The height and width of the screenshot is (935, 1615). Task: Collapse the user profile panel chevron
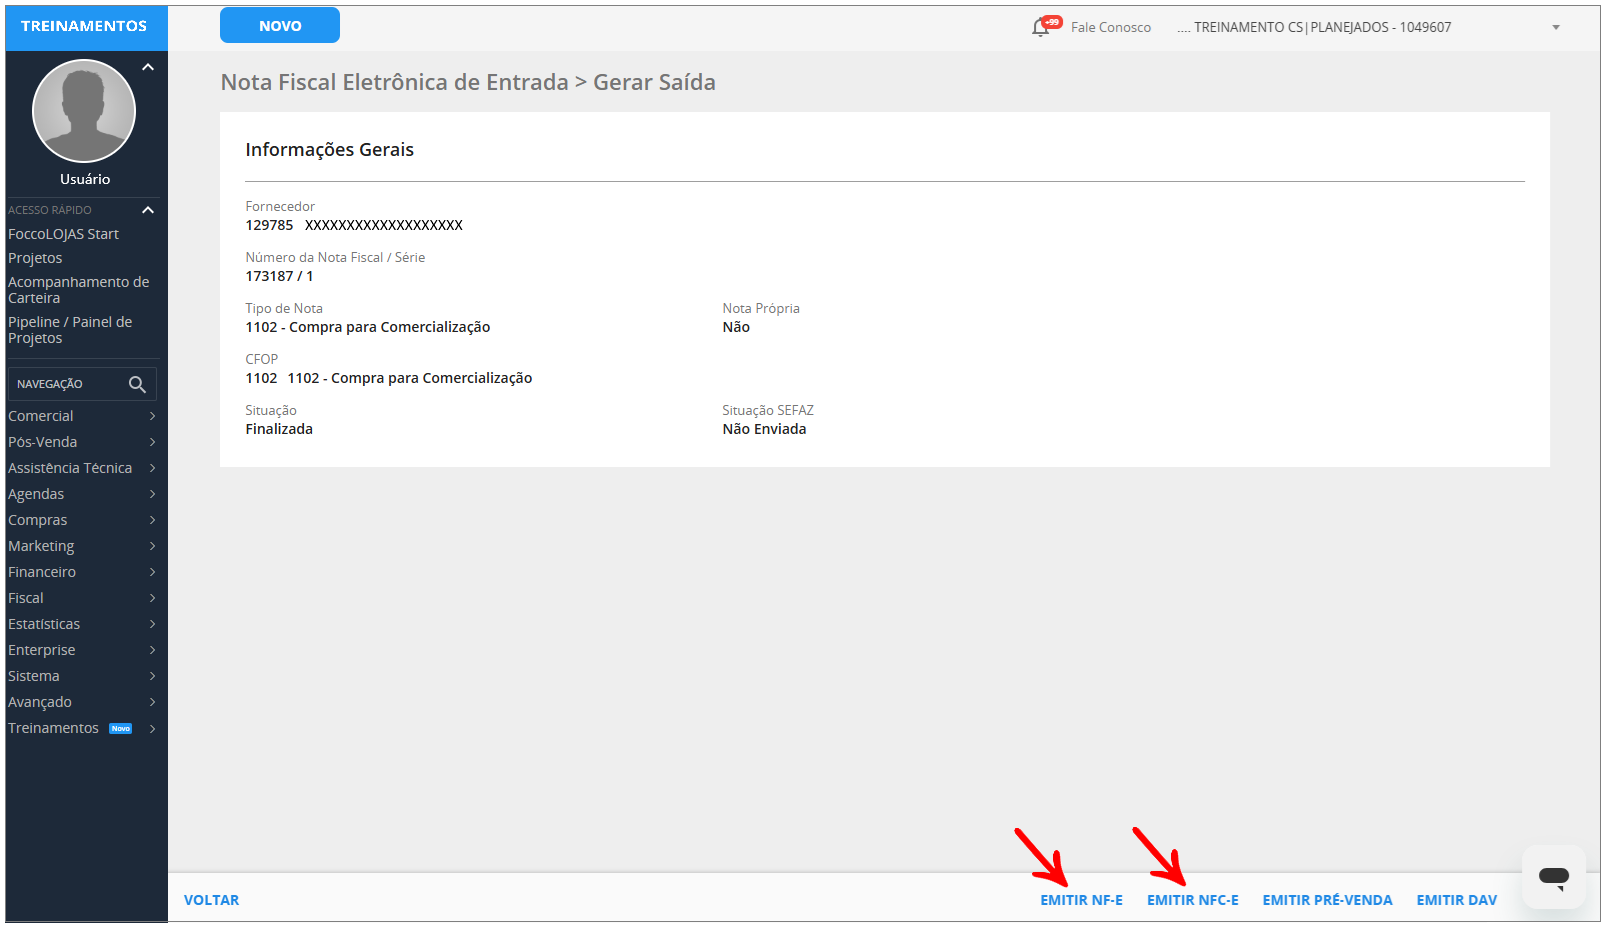pos(148,66)
